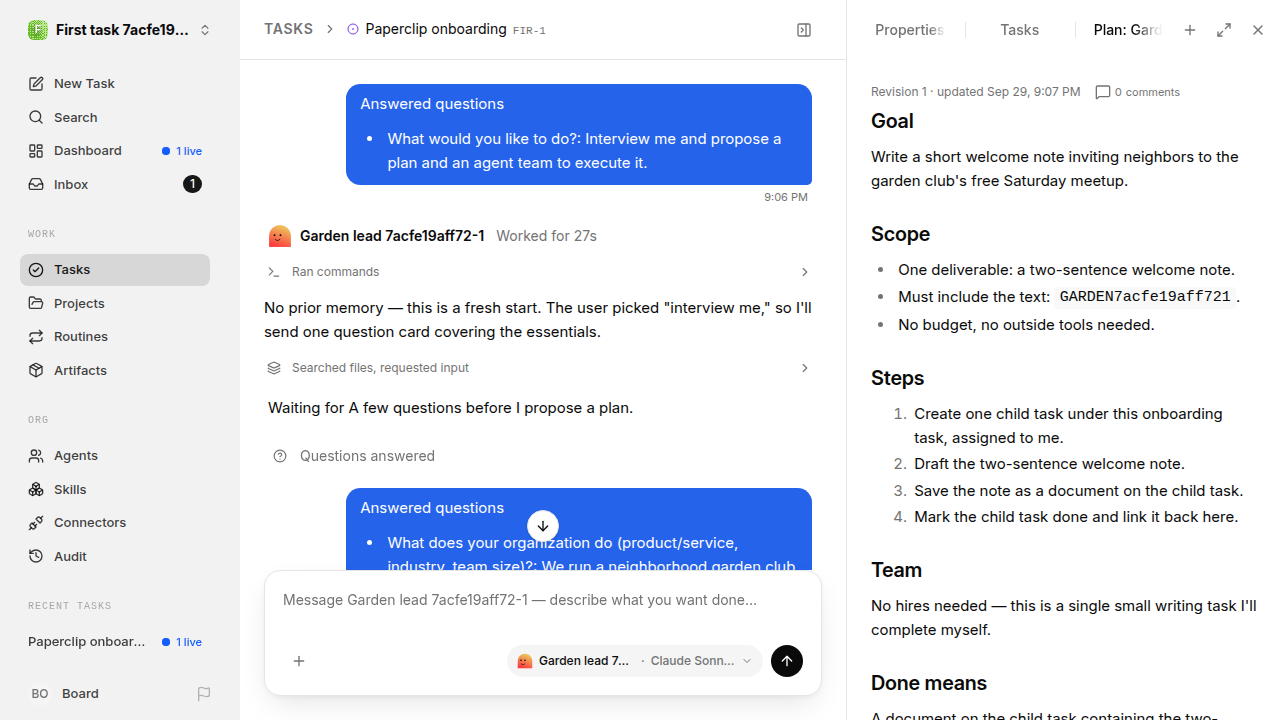Click the green workspace logo icon
1280x720 pixels.
coord(38,30)
